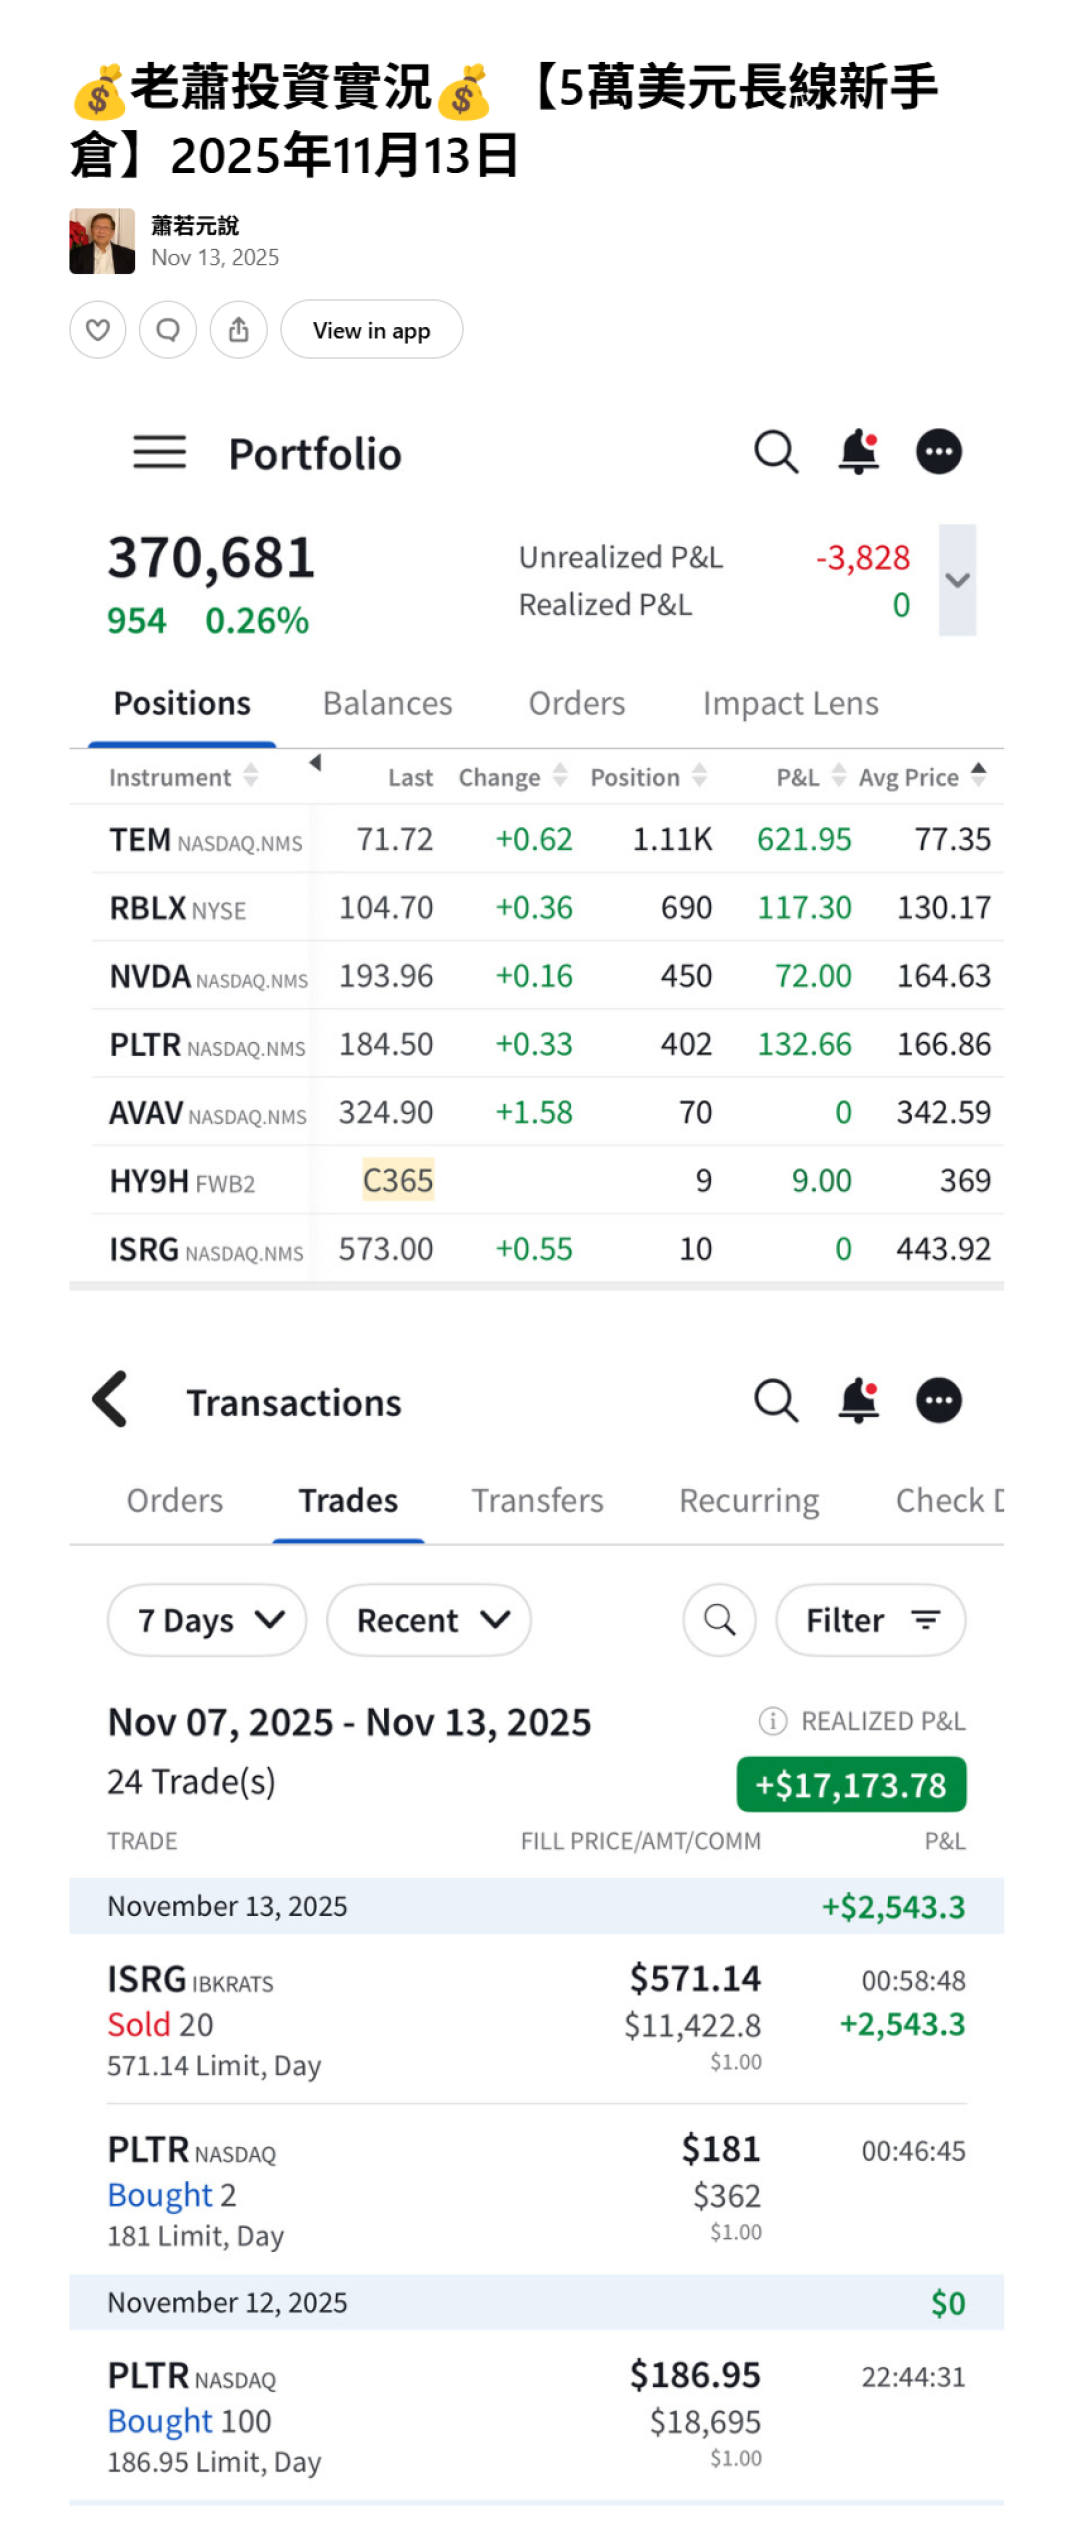
Task: Switch to the Balances tab
Action: tap(387, 703)
